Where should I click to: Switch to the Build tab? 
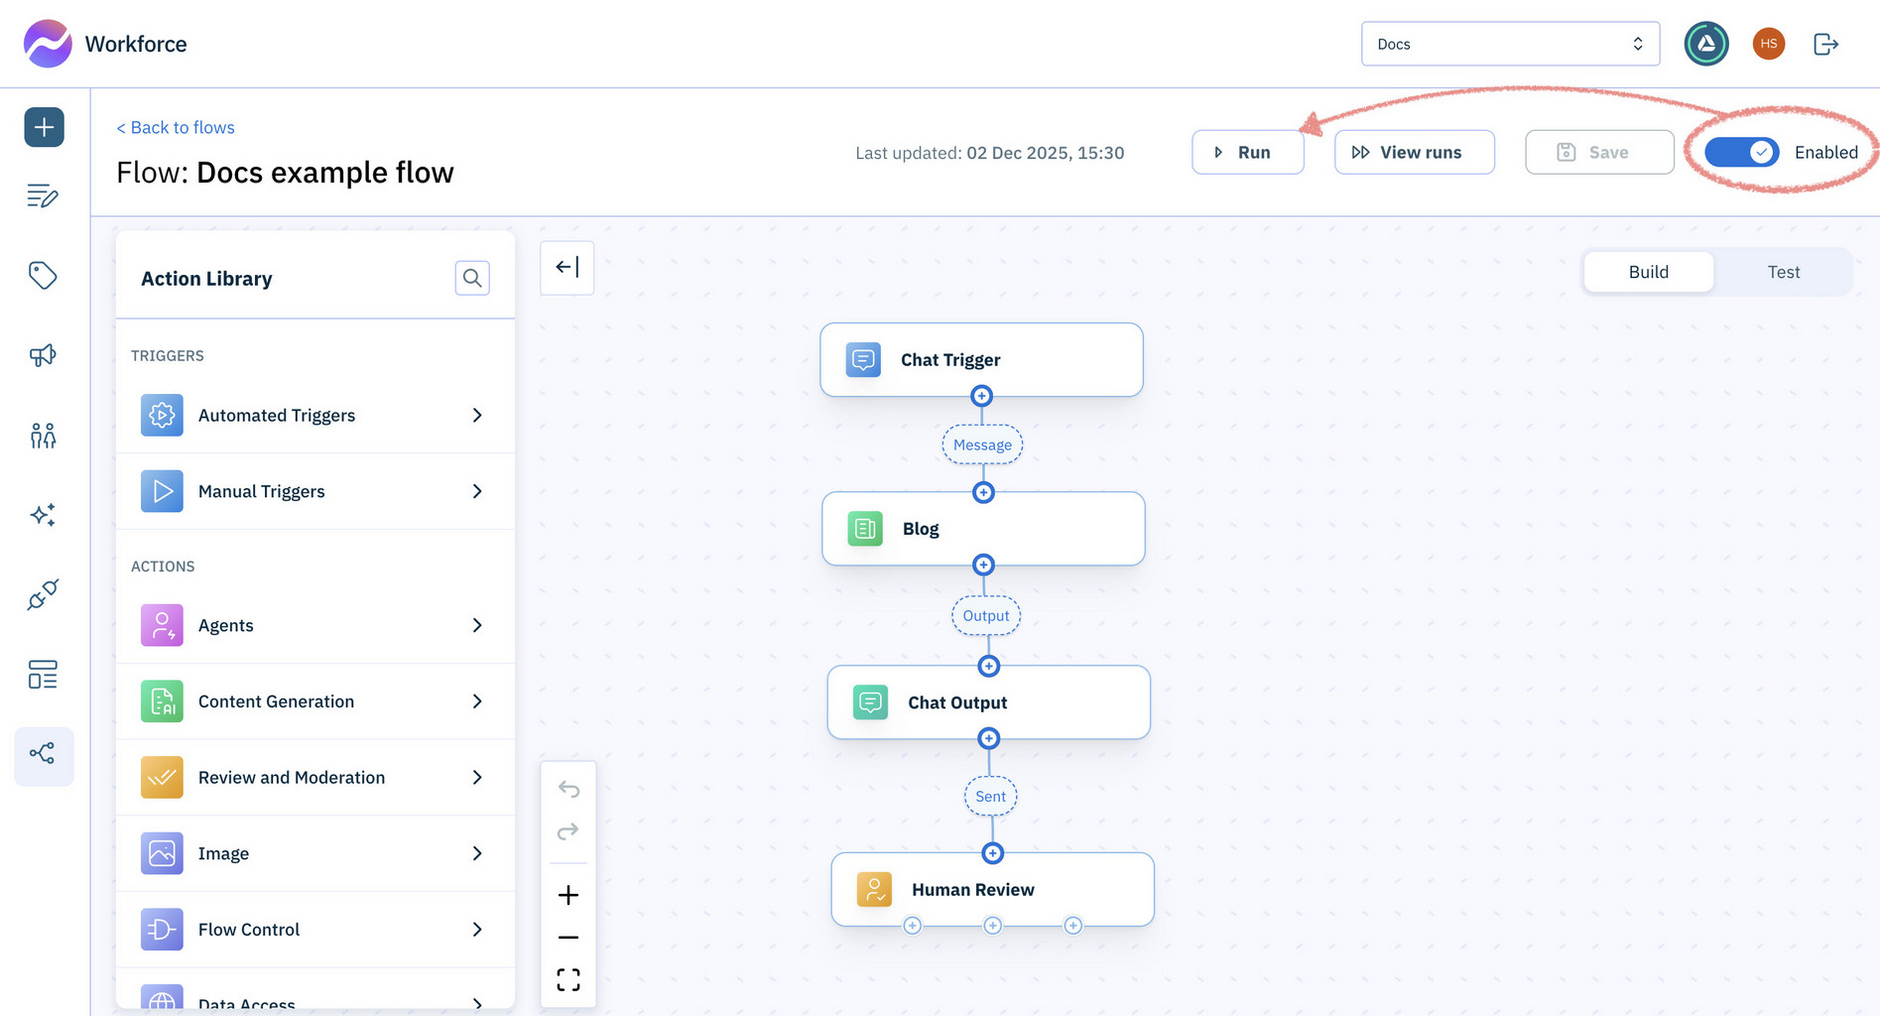(1648, 272)
